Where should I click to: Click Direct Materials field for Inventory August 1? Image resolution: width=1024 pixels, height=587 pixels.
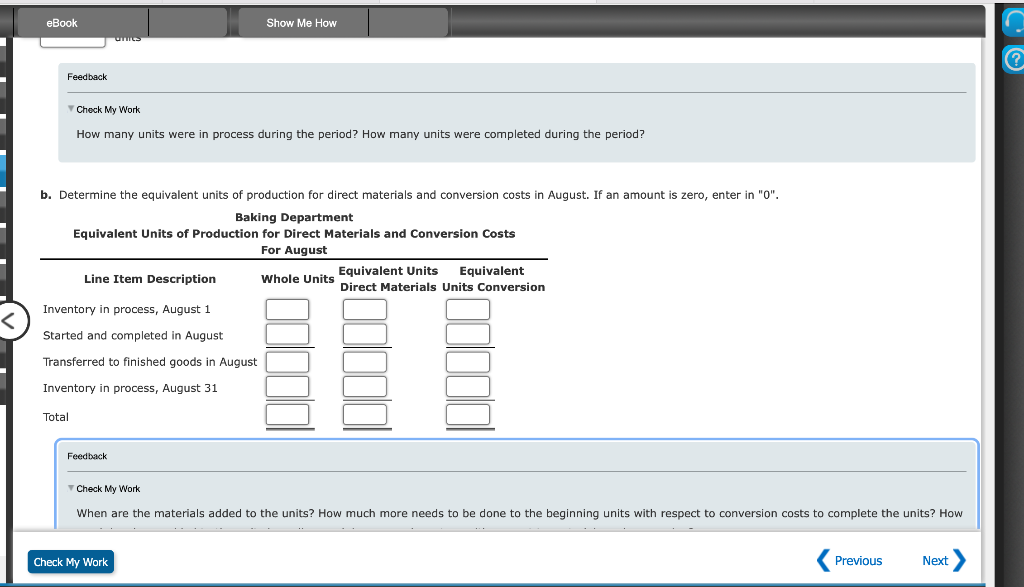[x=365, y=309]
